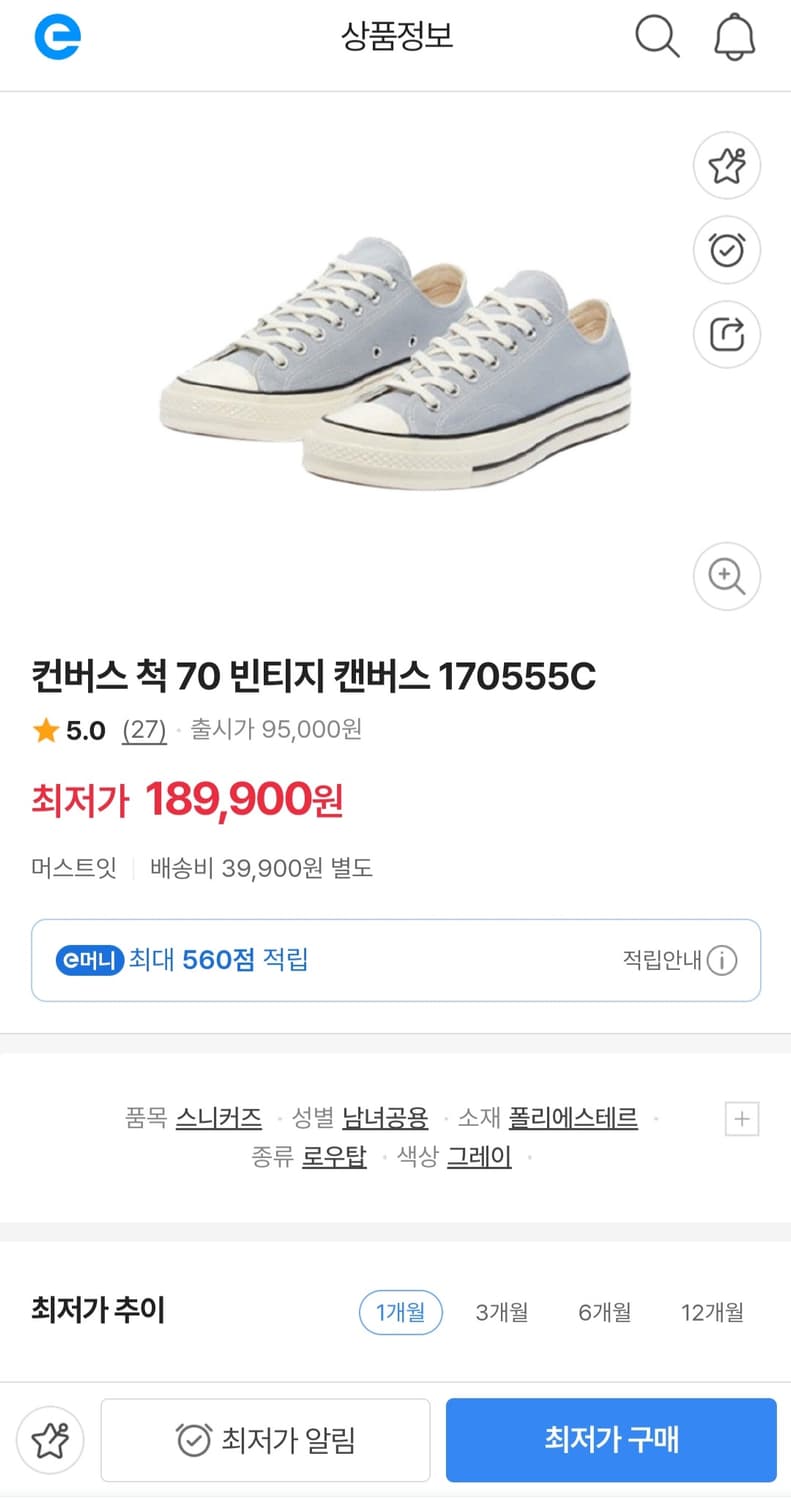
Task: Switch price trend to 3개월
Action: pos(502,1312)
